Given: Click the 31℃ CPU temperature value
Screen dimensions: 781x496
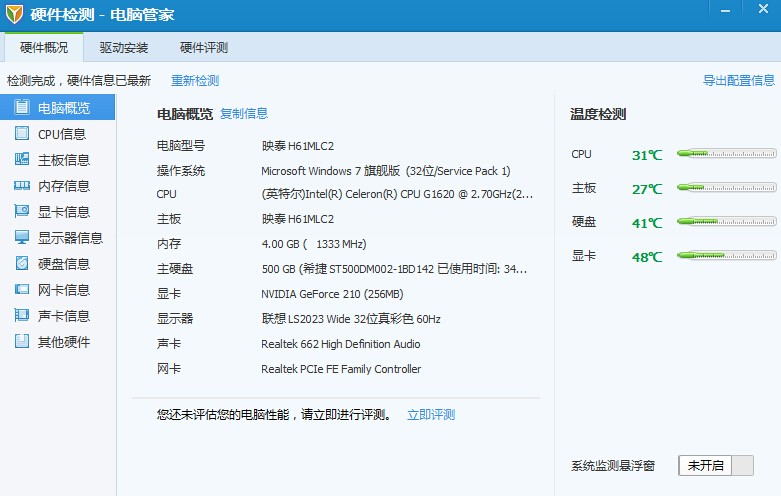Looking at the screenshot, I should point(647,155).
